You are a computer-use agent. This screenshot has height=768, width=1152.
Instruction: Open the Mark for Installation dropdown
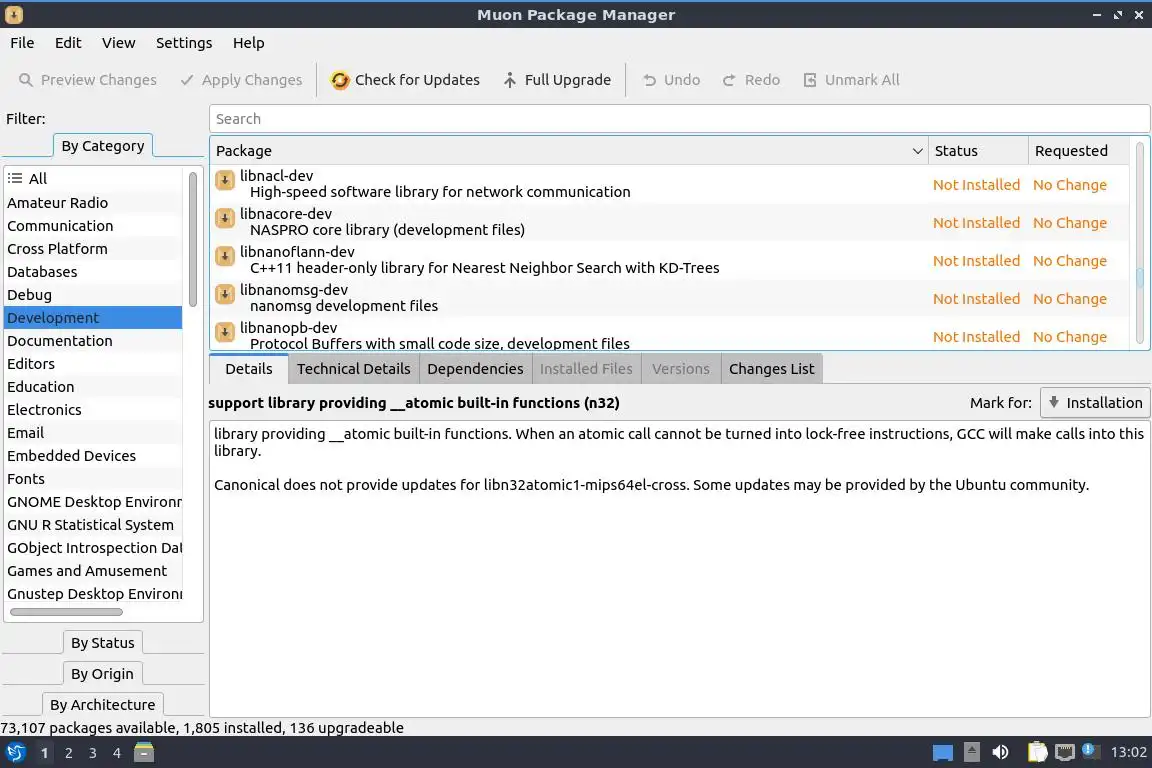[1095, 403]
